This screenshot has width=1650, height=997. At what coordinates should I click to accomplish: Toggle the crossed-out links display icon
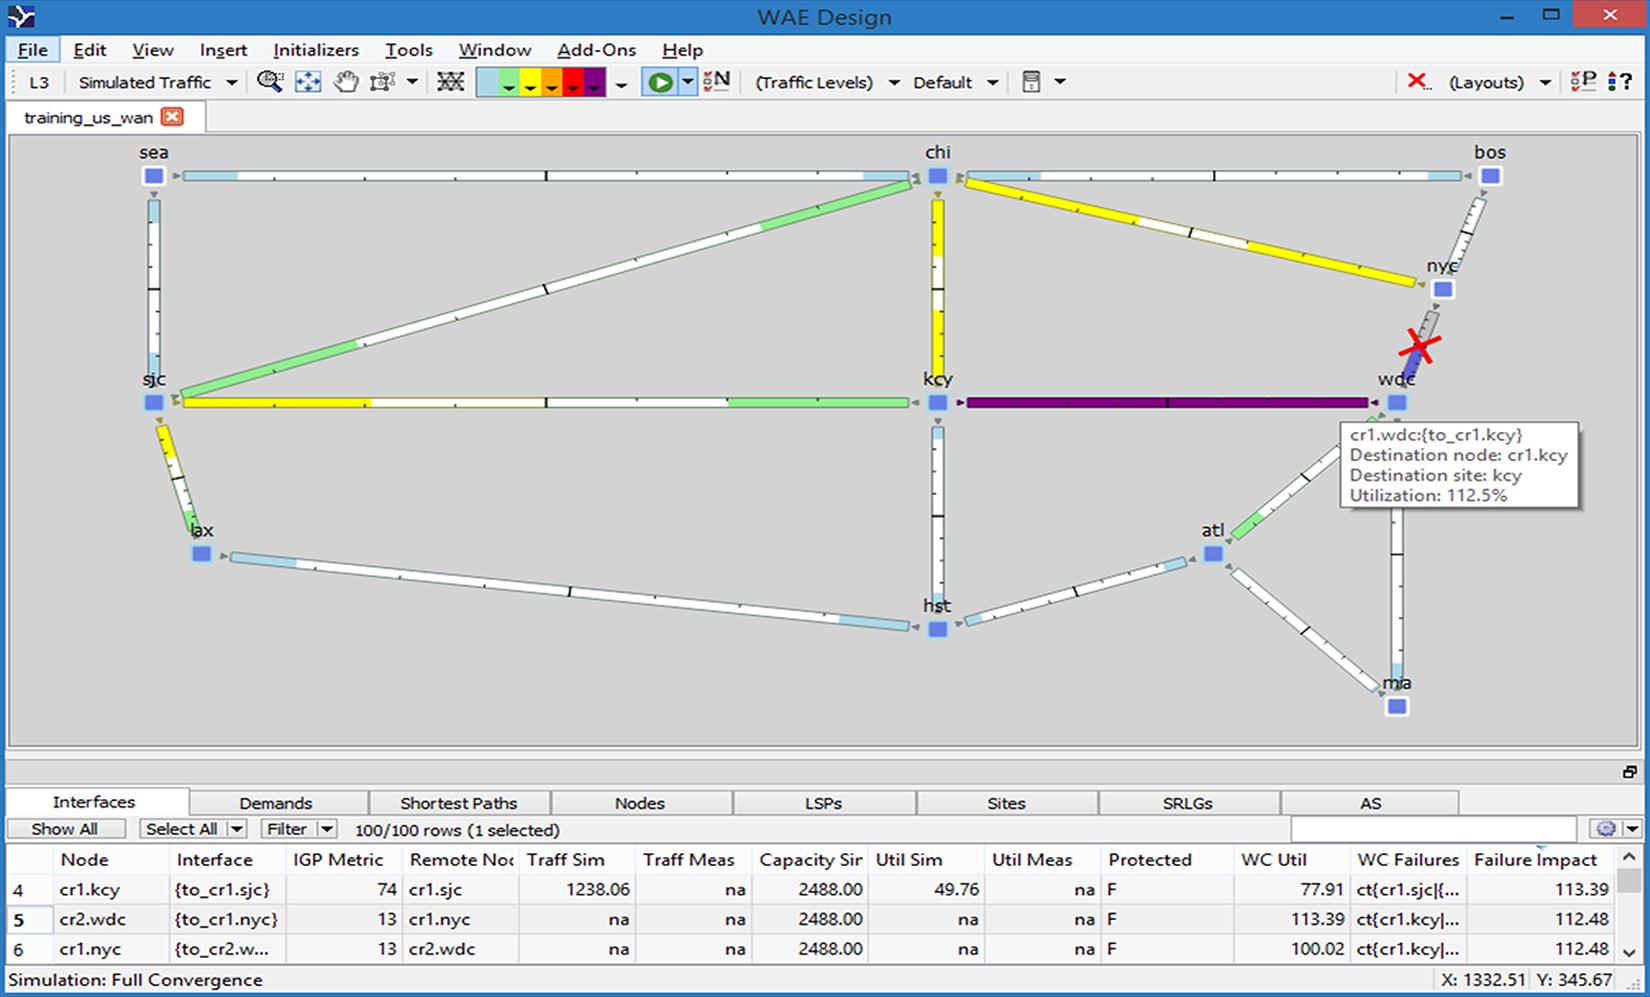pos(451,82)
